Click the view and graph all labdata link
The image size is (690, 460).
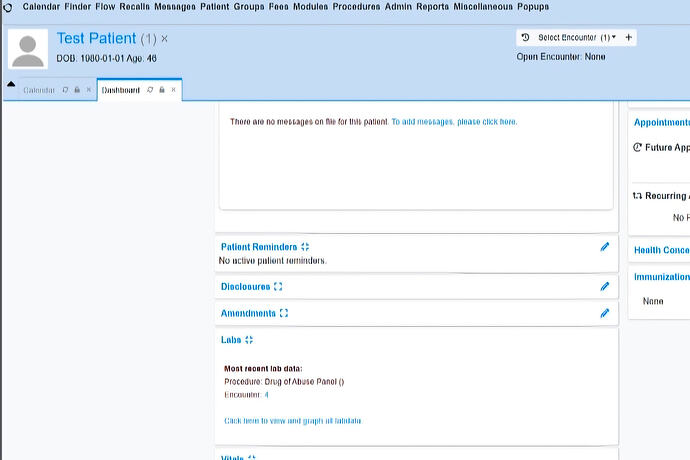point(293,421)
